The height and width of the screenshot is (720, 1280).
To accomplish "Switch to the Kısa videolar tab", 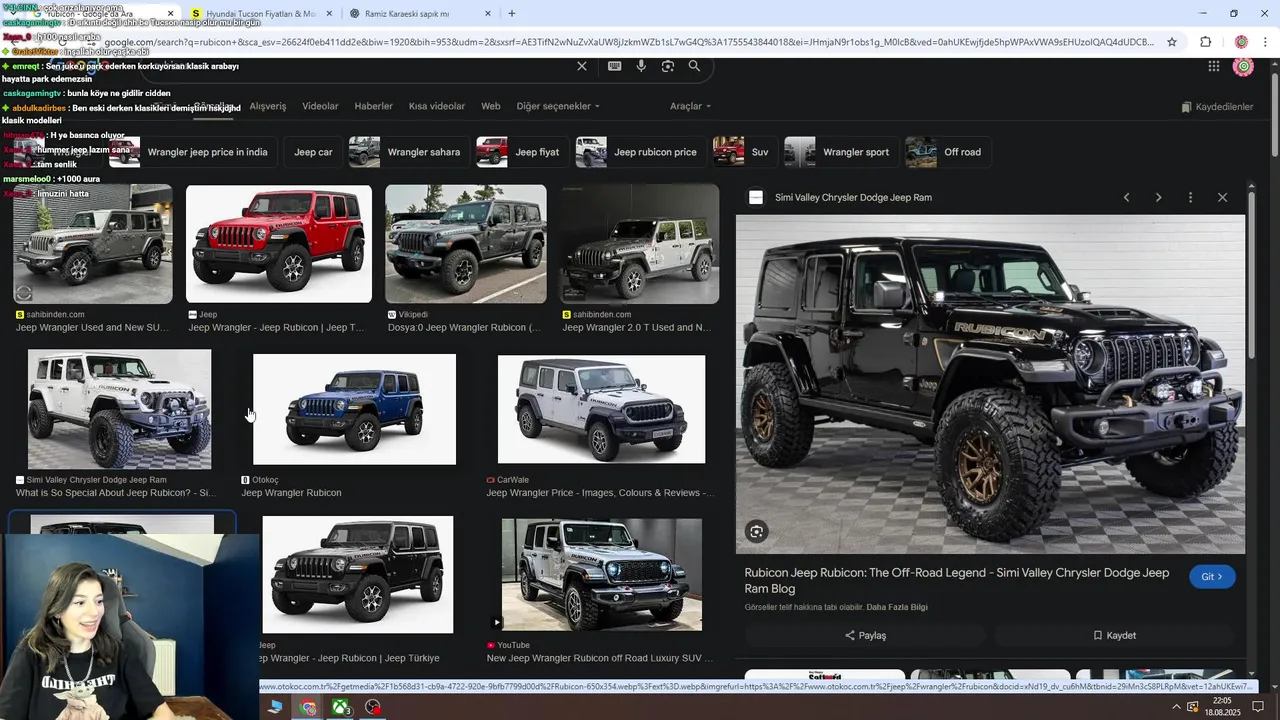I will [x=437, y=106].
